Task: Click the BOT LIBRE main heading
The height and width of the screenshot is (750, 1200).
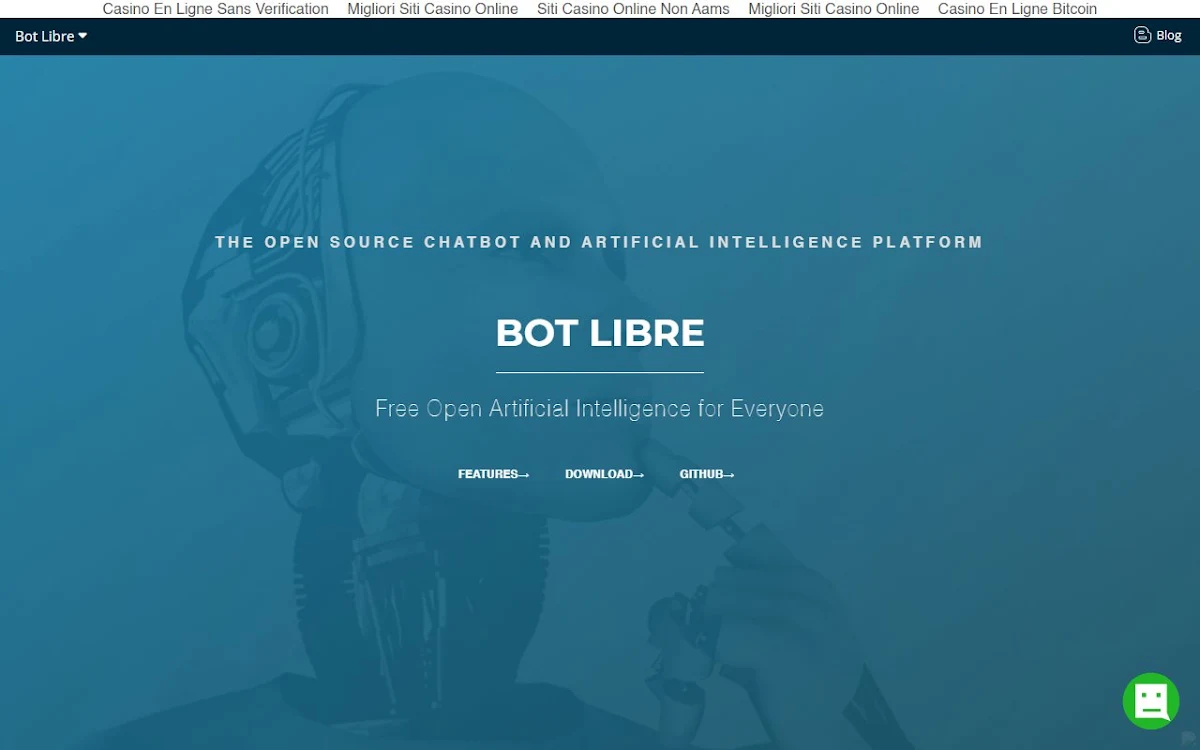Action: pyautogui.click(x=600, y=333)
